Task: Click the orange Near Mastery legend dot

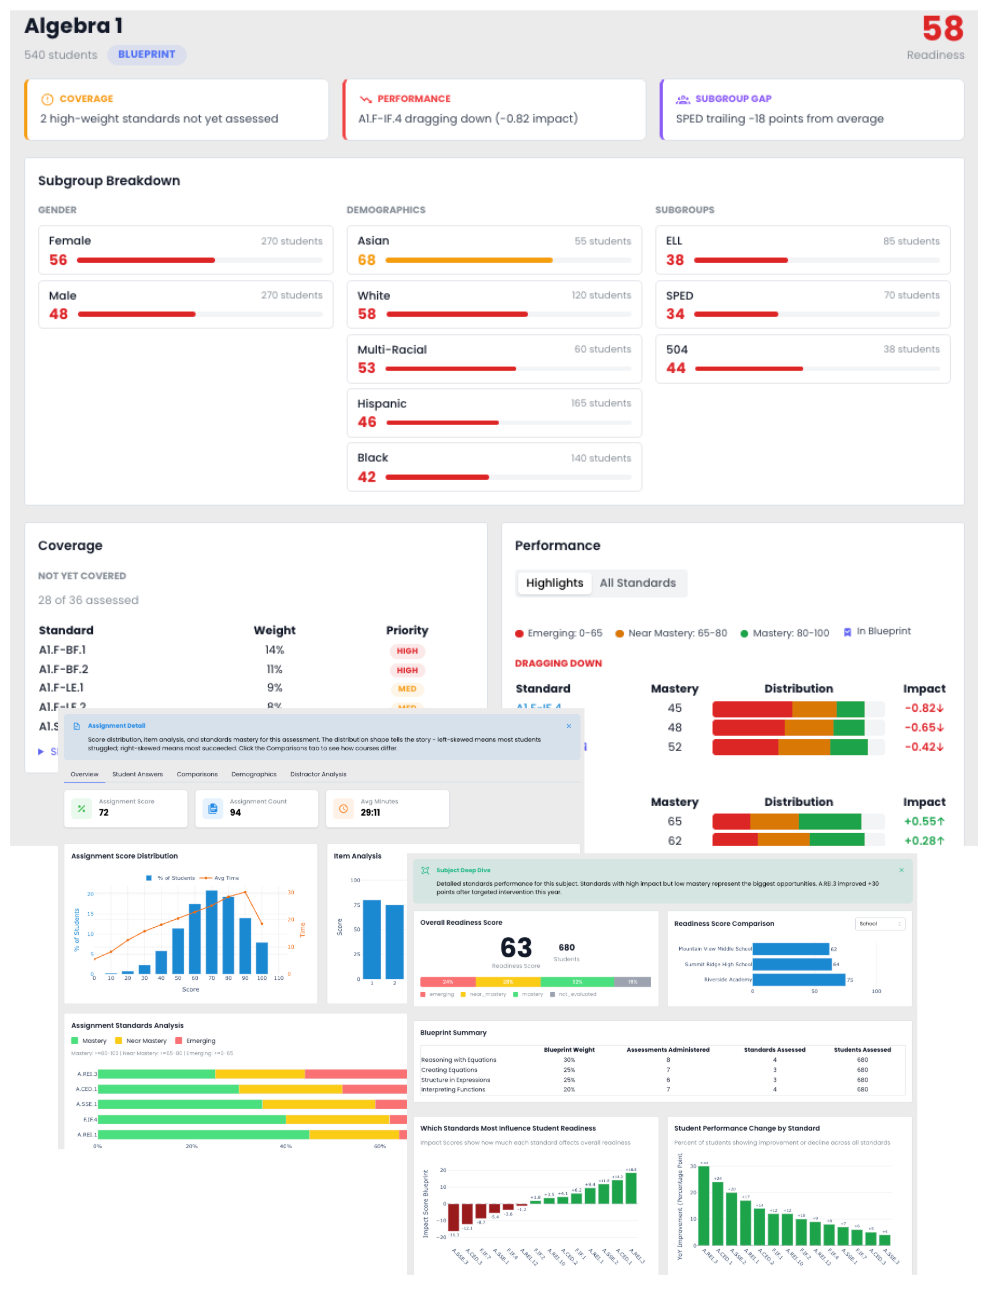Action: (x=620, y=633)
